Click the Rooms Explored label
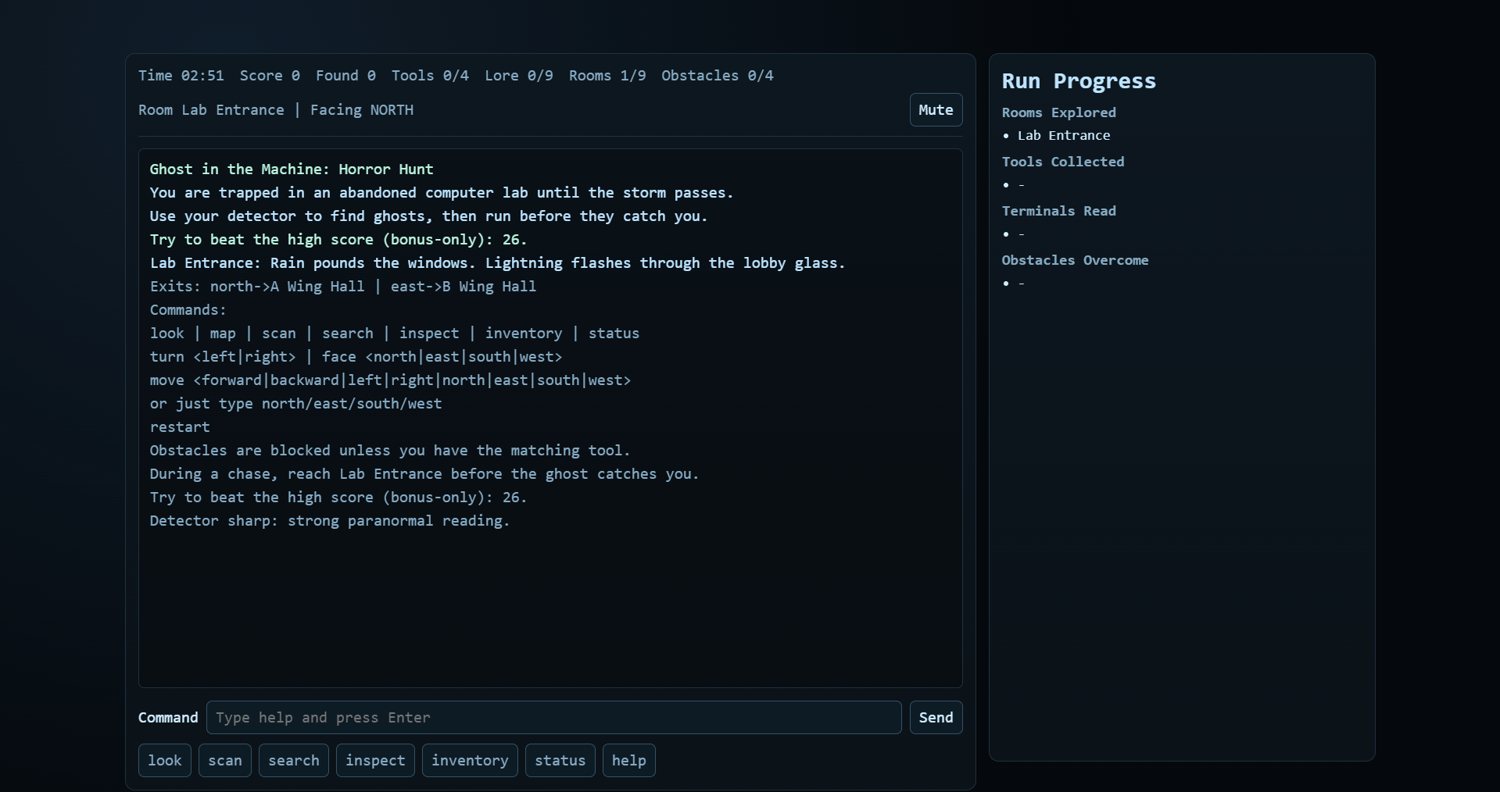This screenshot has height=792, width=1500. [1059, 113]
